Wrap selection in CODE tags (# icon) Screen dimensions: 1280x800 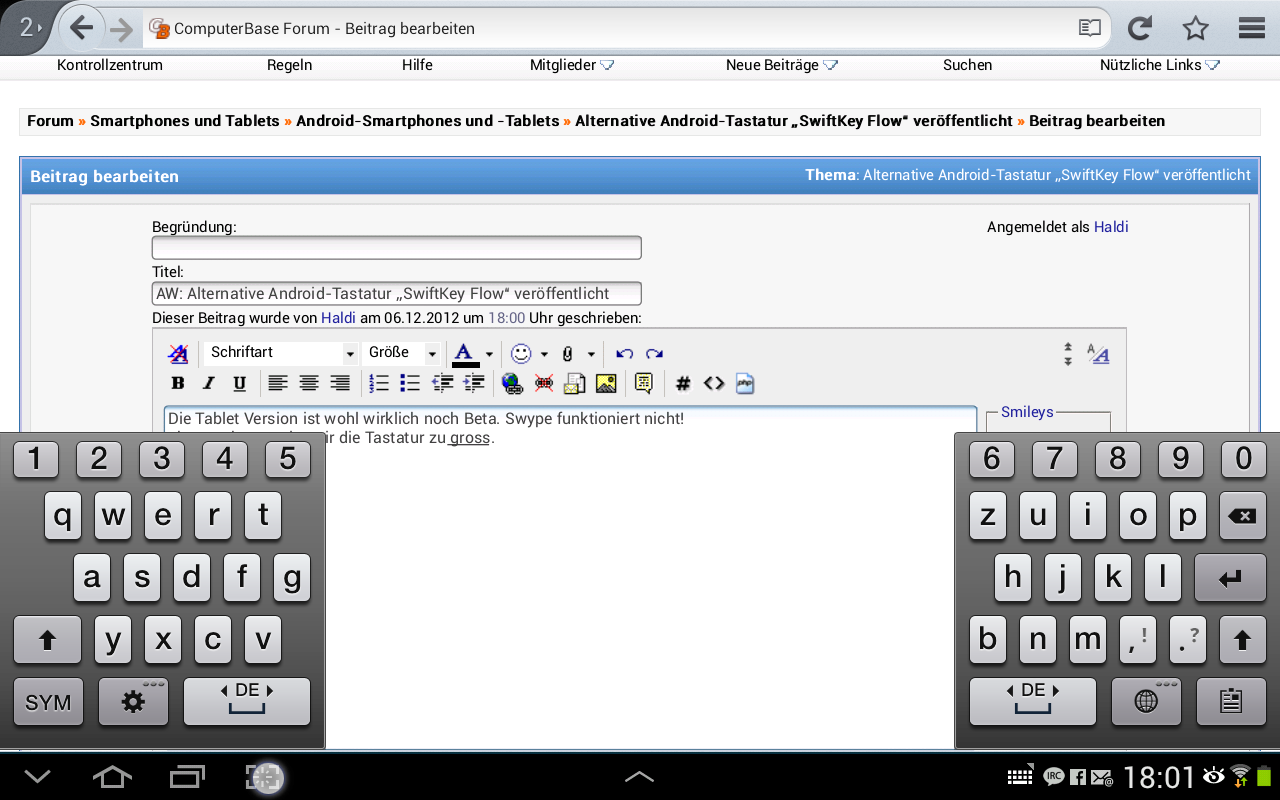pos(683,383)
